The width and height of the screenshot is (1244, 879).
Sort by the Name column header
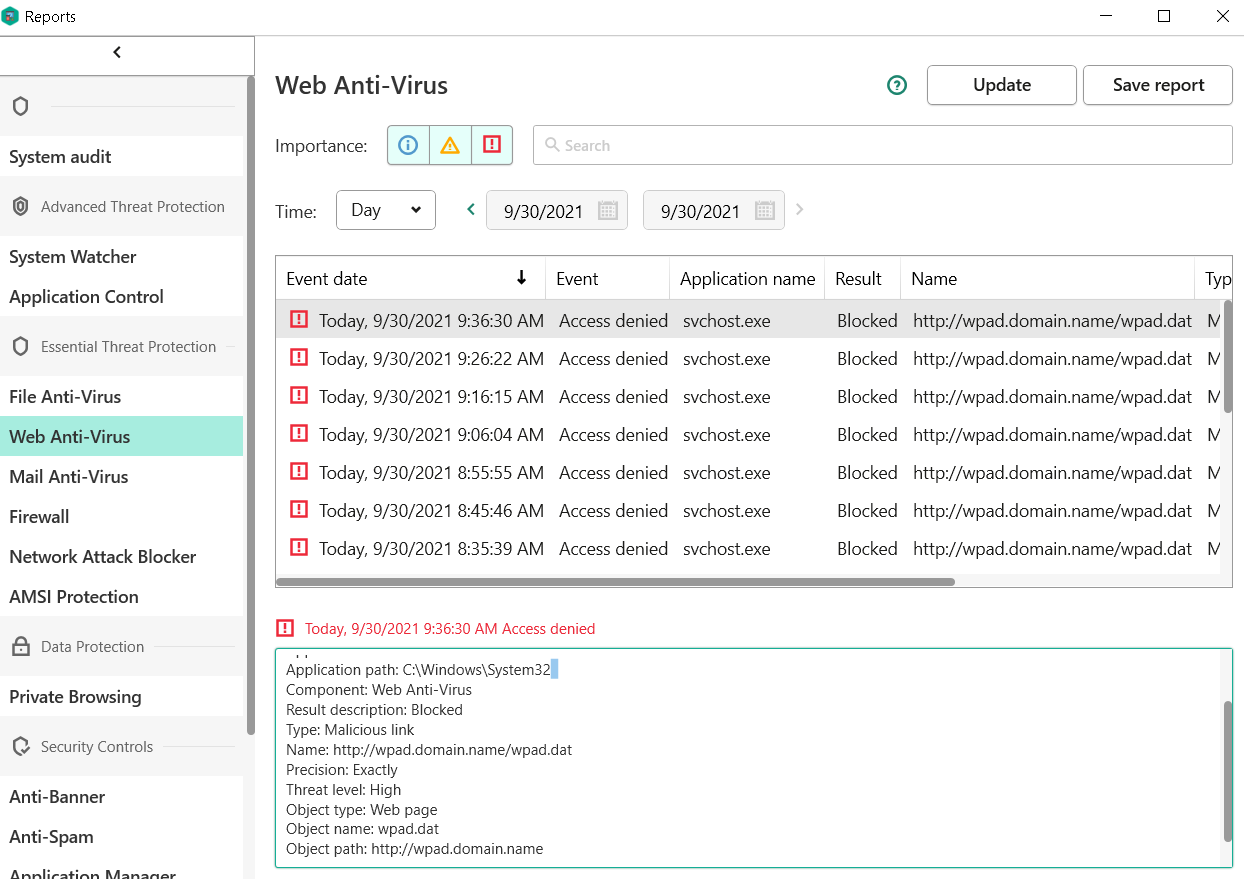[1047, 279]
